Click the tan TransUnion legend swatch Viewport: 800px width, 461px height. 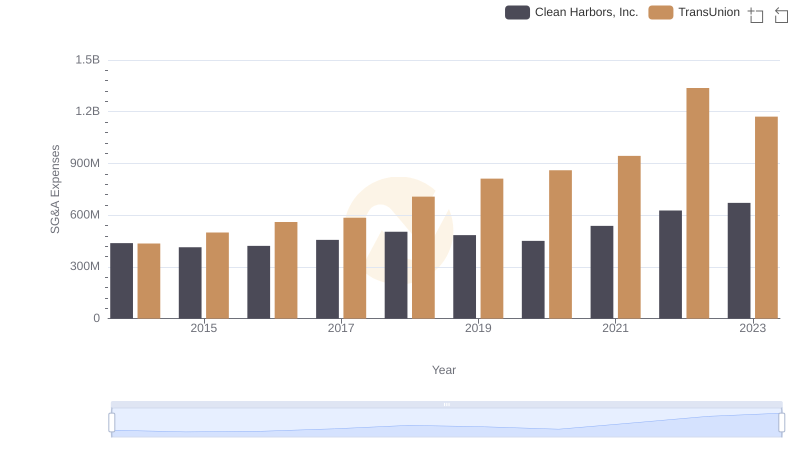point(661,12)
